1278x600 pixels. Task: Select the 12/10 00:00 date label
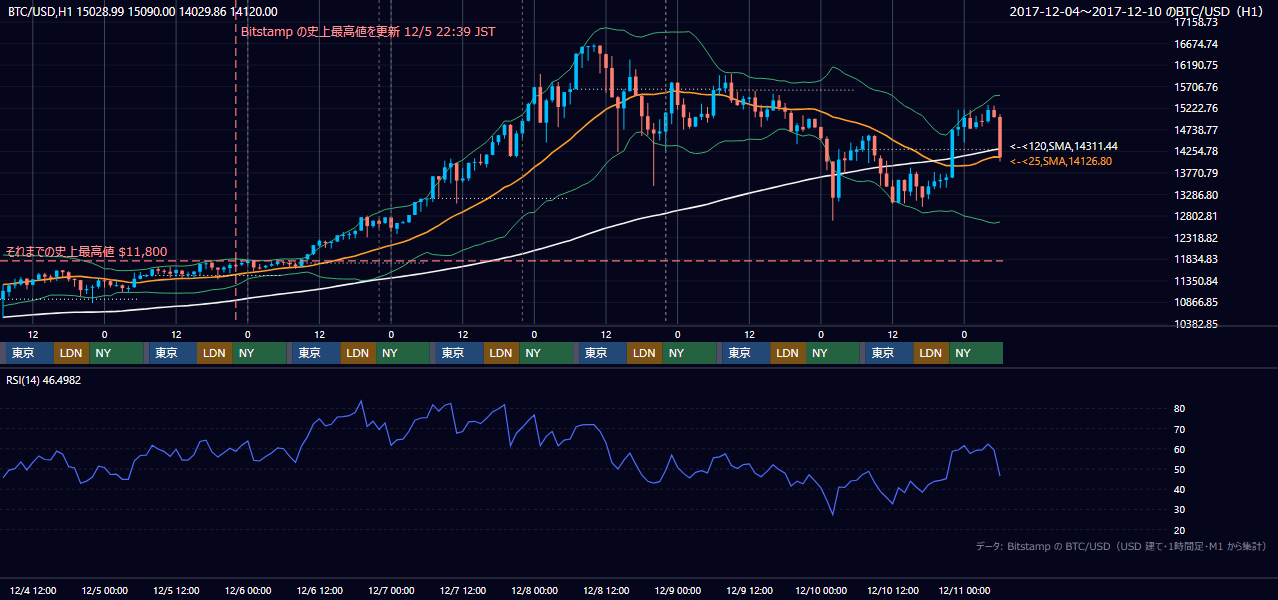pos(821,591)
